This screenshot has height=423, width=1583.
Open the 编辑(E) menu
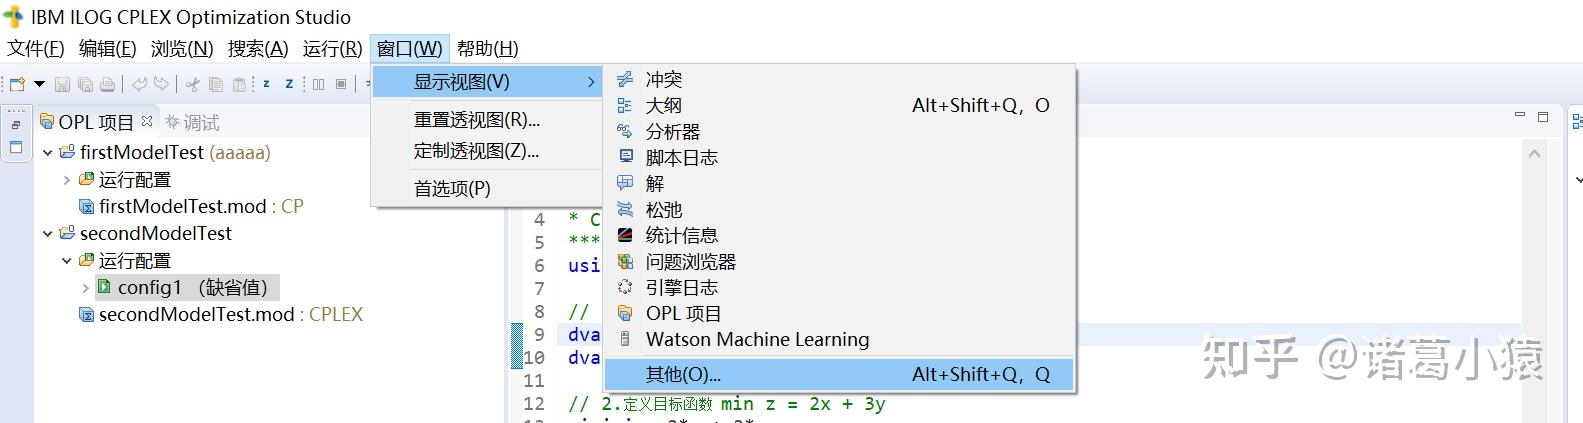click(x=107, y=48)
